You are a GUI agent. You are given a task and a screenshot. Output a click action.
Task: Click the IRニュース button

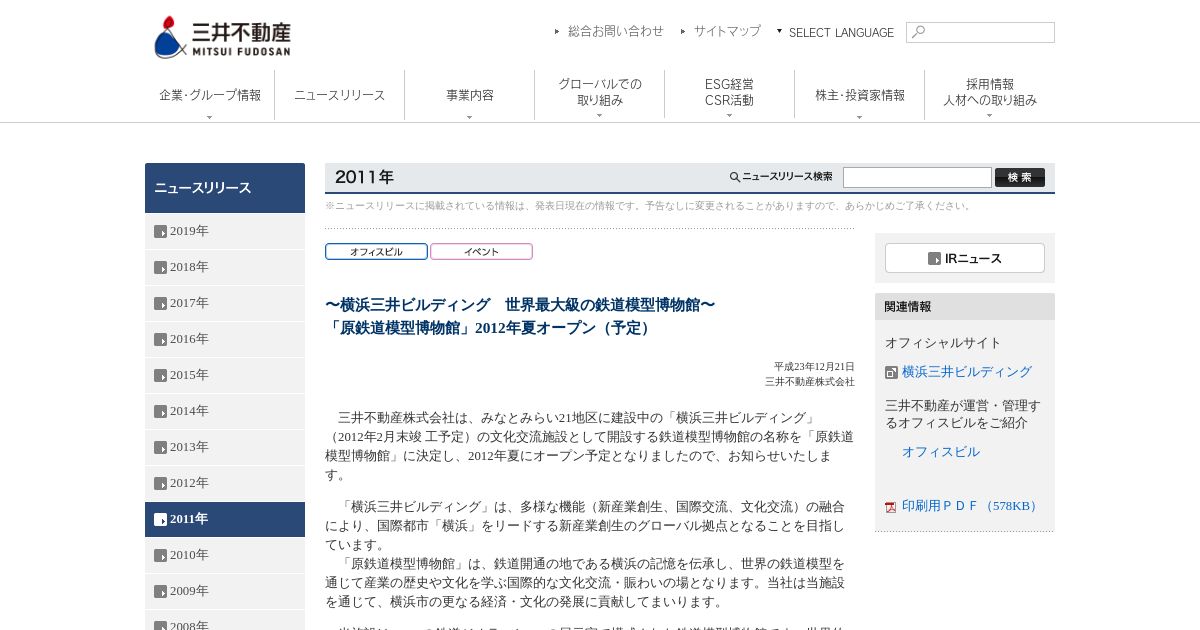965,258
